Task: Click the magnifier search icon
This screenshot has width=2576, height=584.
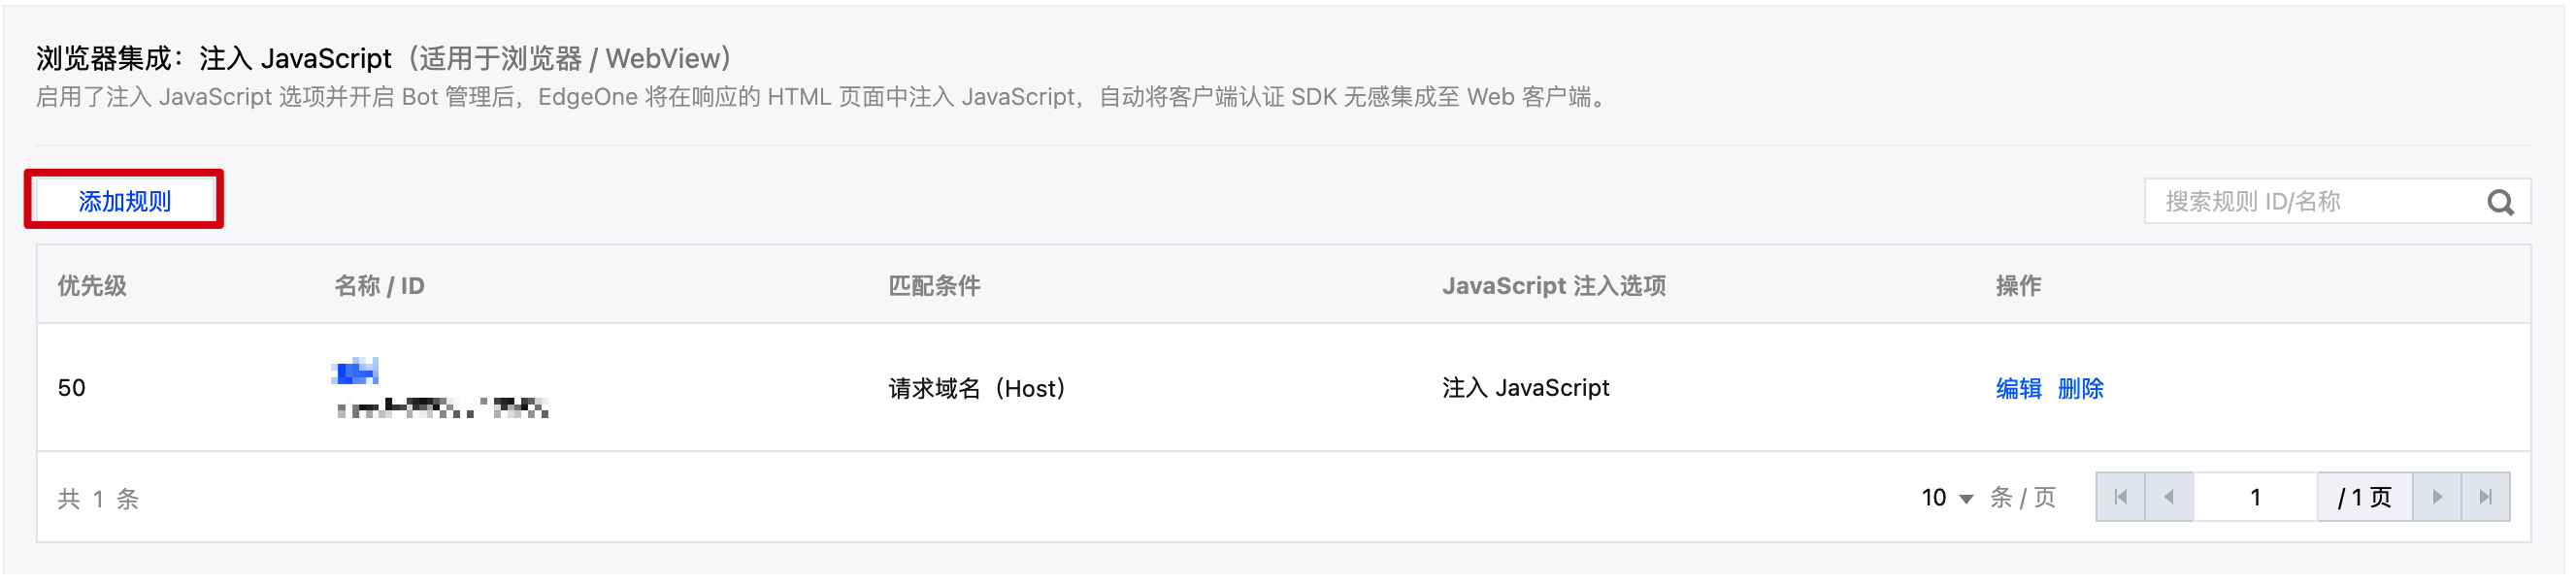Action: click(2500, 203)
